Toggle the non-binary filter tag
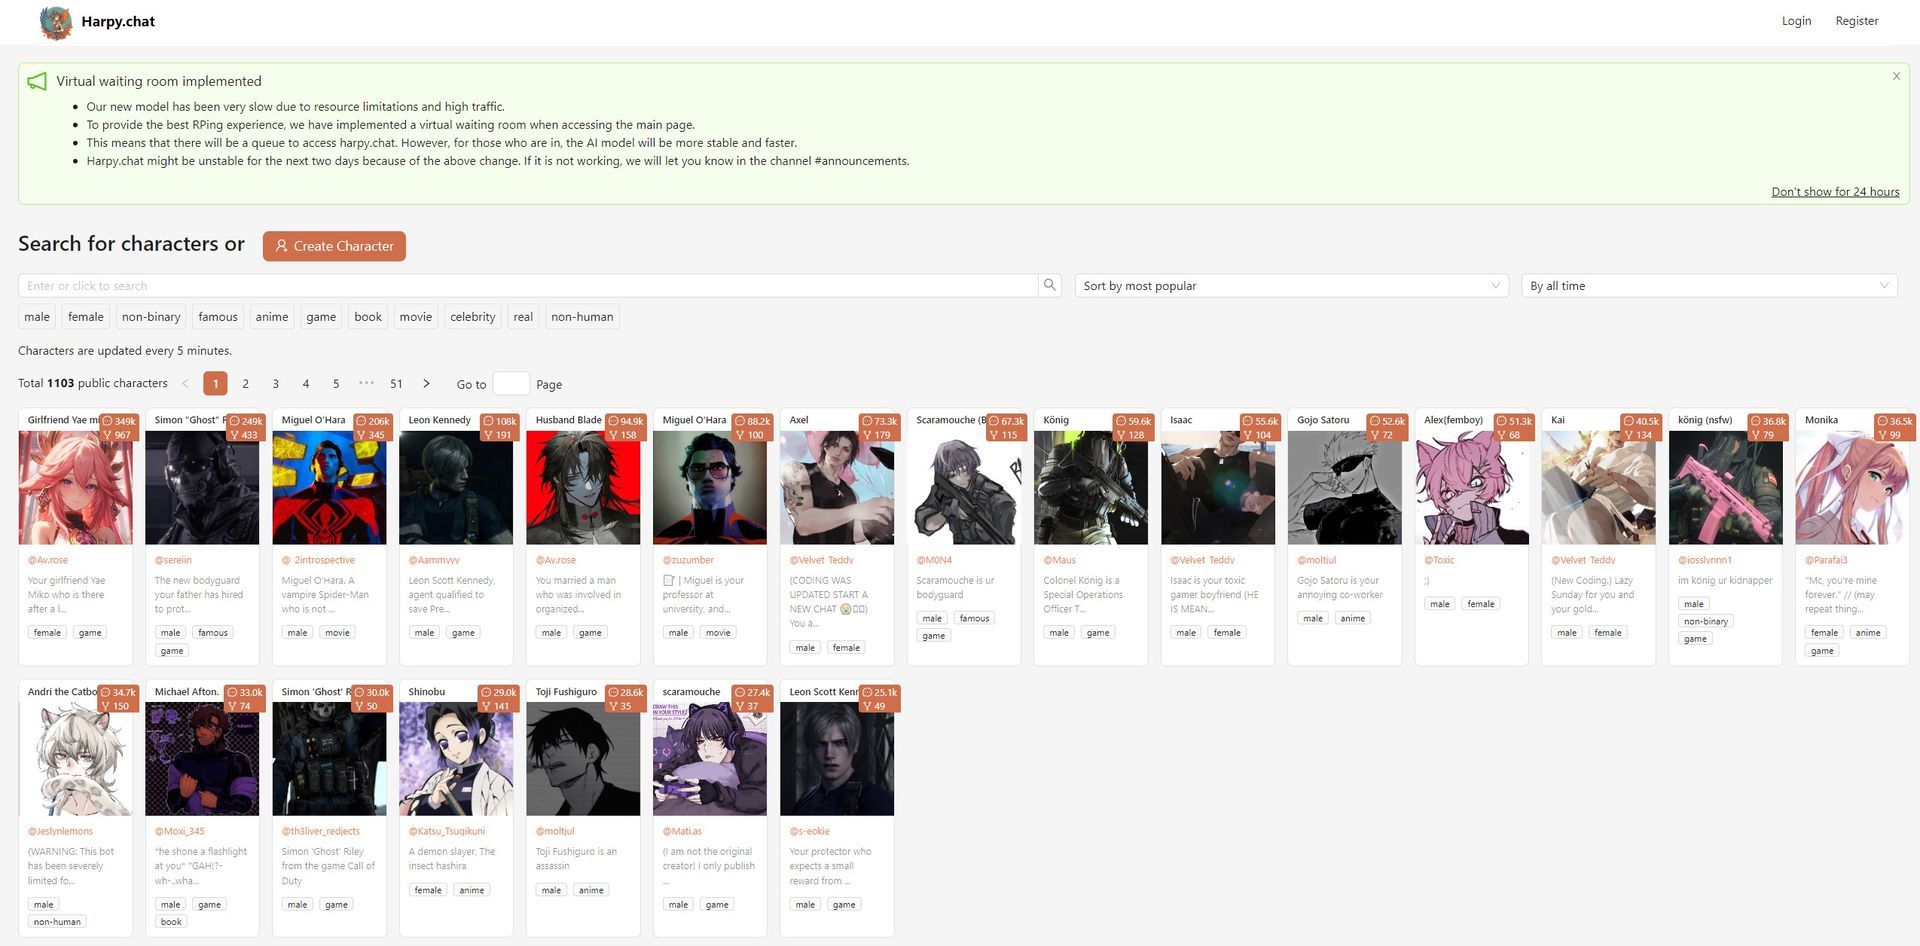Screen dimensions: 1920x946 point(151,317)
